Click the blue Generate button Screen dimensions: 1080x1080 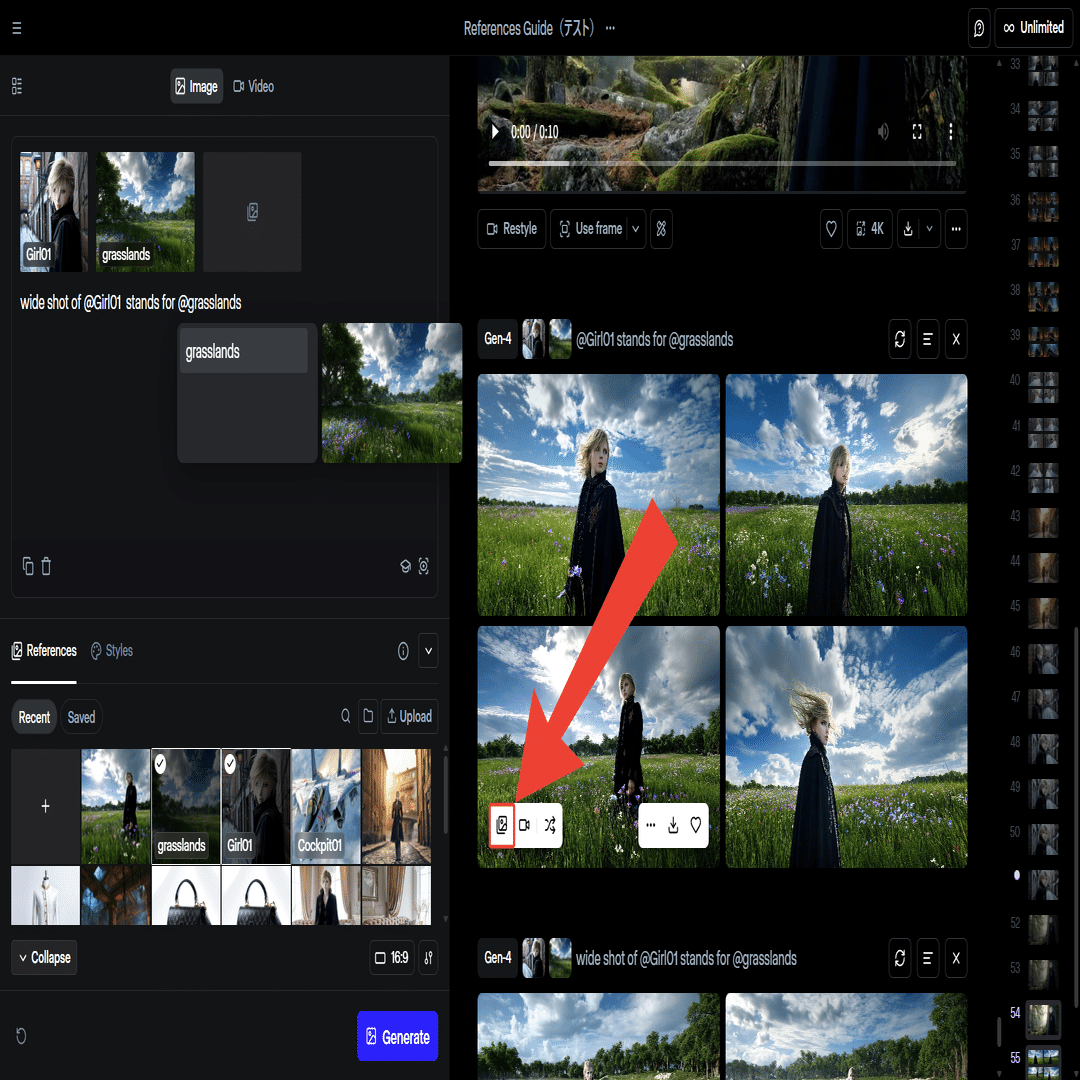click(x=397, y=1036)
